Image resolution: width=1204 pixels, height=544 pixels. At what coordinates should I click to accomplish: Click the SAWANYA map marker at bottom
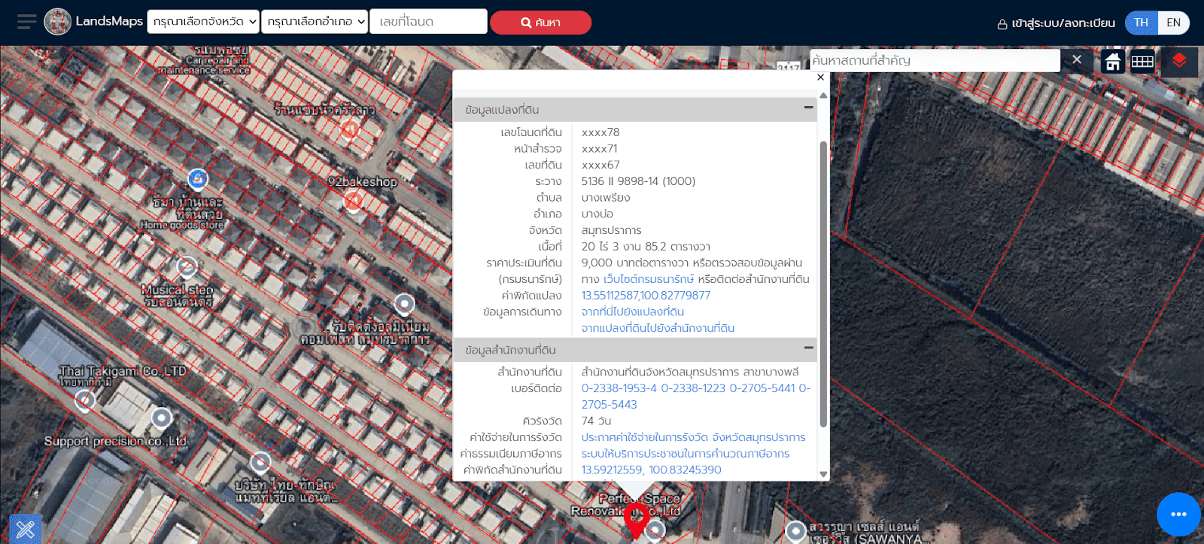795,531
